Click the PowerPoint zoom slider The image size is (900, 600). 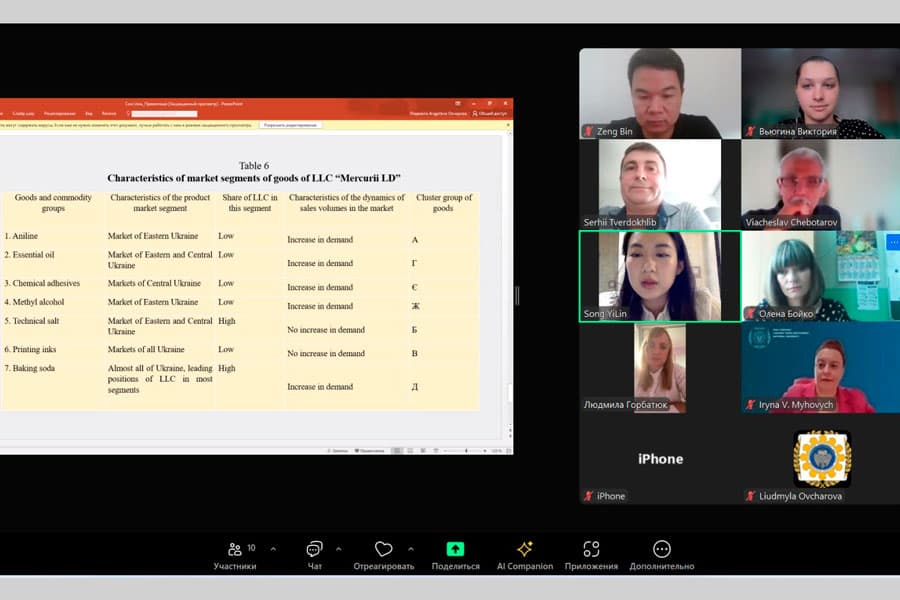466,451
